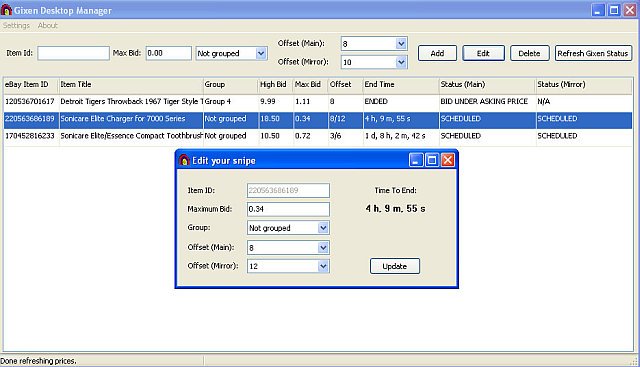Click the High Bid column header
This screenshot has height=367, width=640.
pos(276,85)
